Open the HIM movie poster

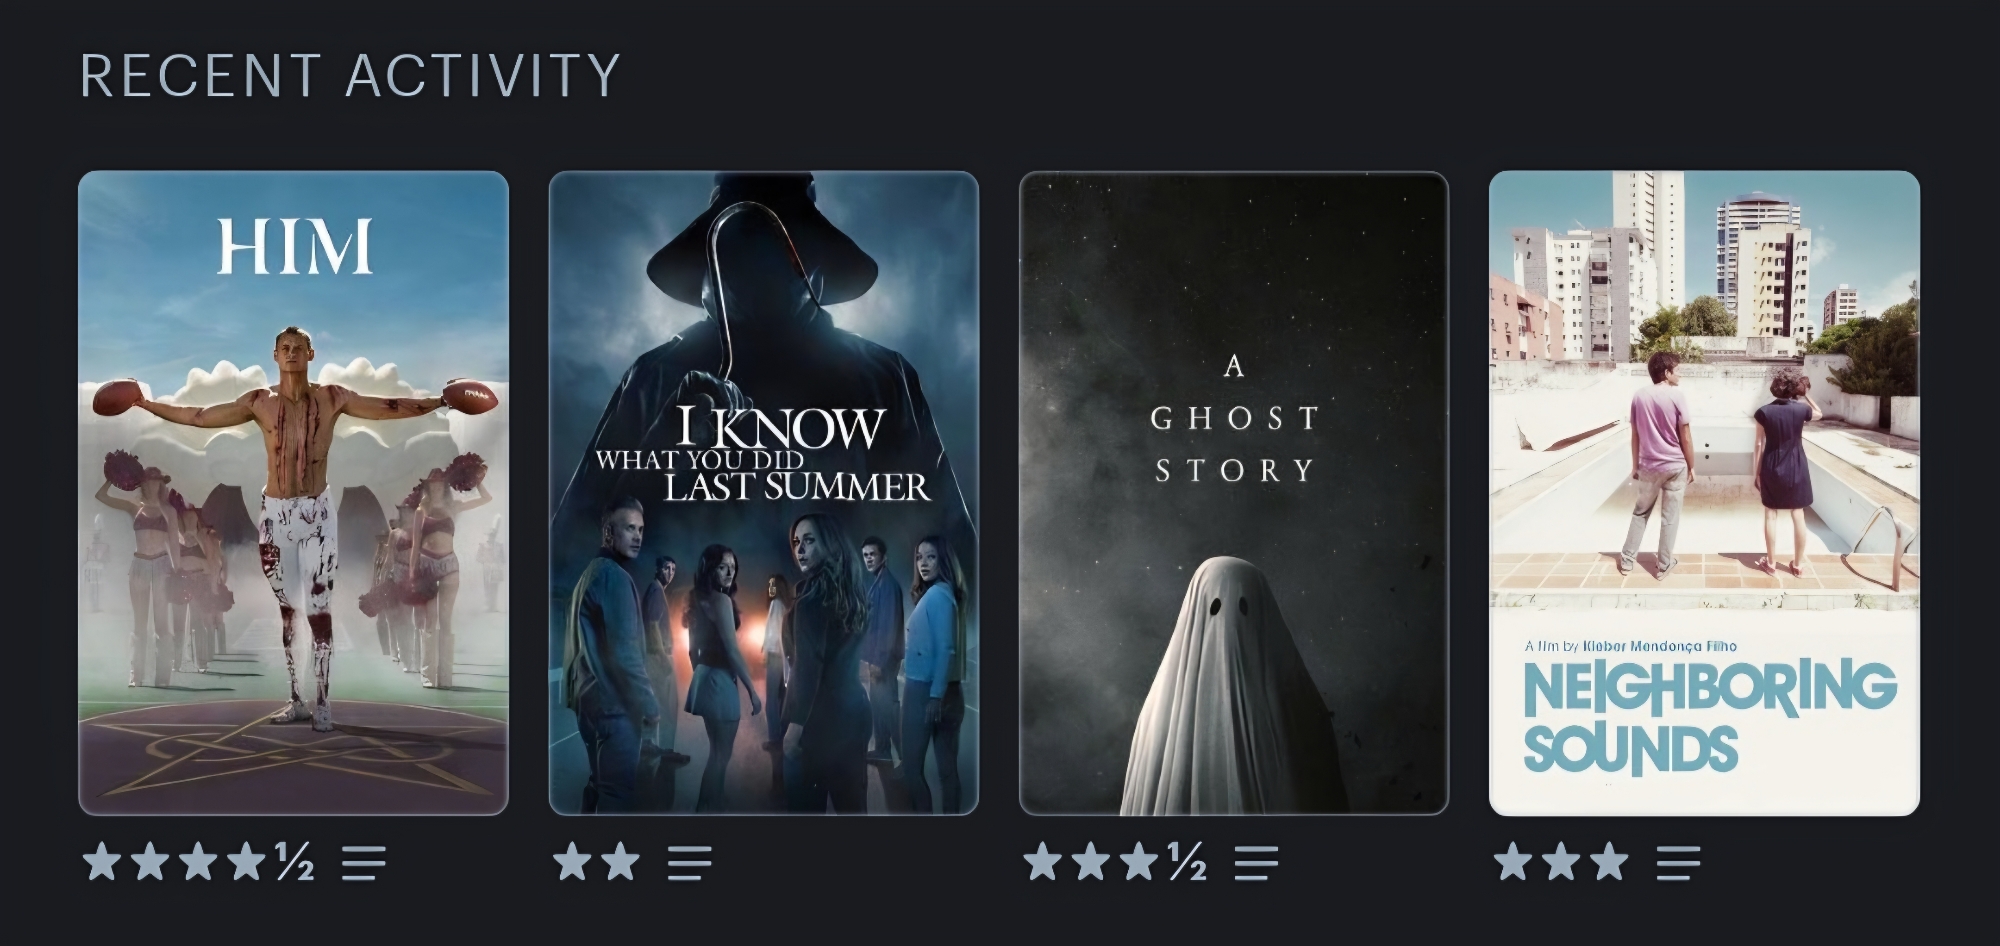tap(293, 493)
